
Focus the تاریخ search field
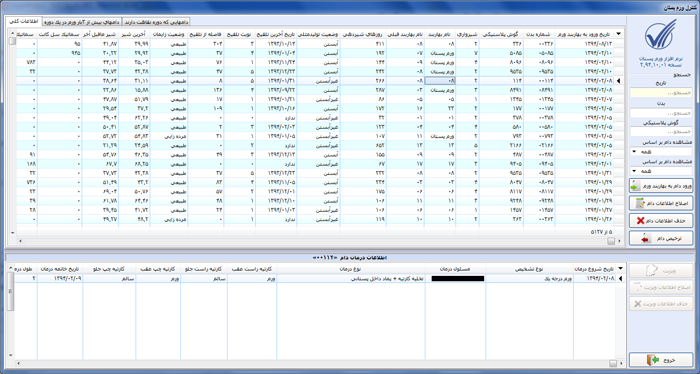(661, 93)
